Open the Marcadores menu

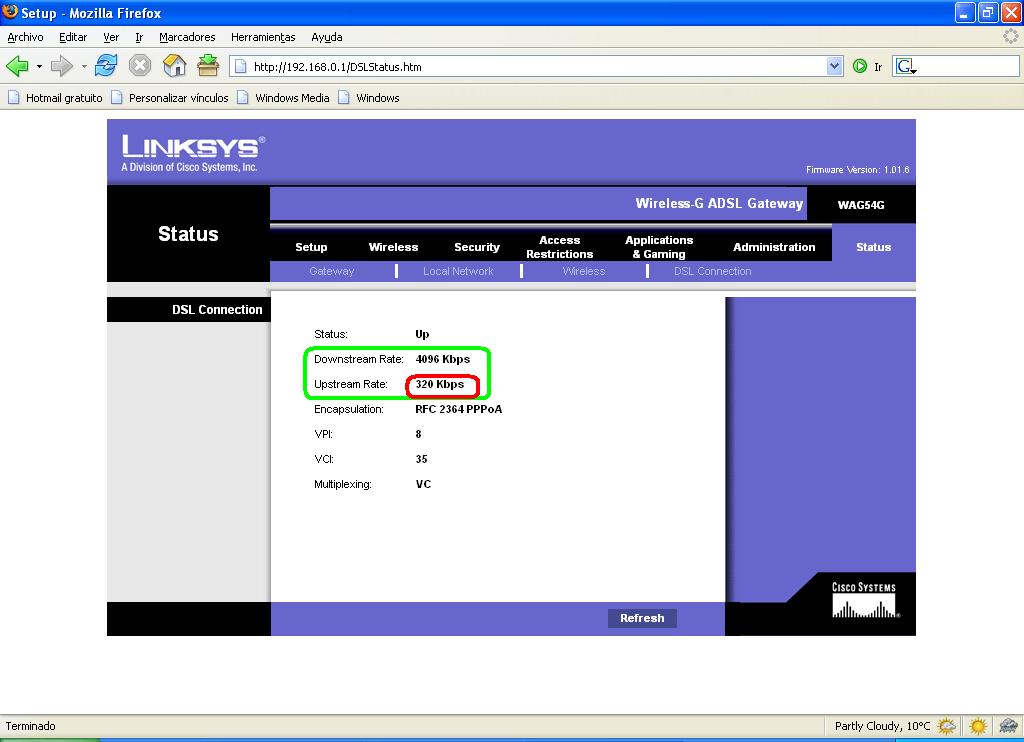187,37
